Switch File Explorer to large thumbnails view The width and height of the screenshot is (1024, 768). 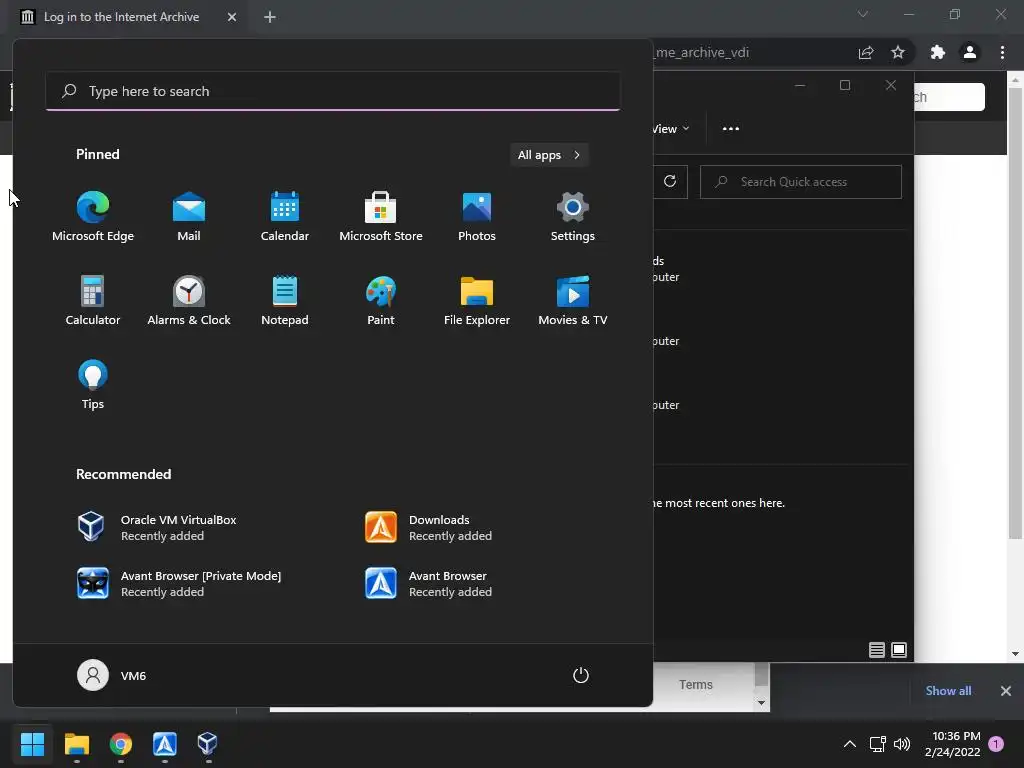click(x=899, y=650)
